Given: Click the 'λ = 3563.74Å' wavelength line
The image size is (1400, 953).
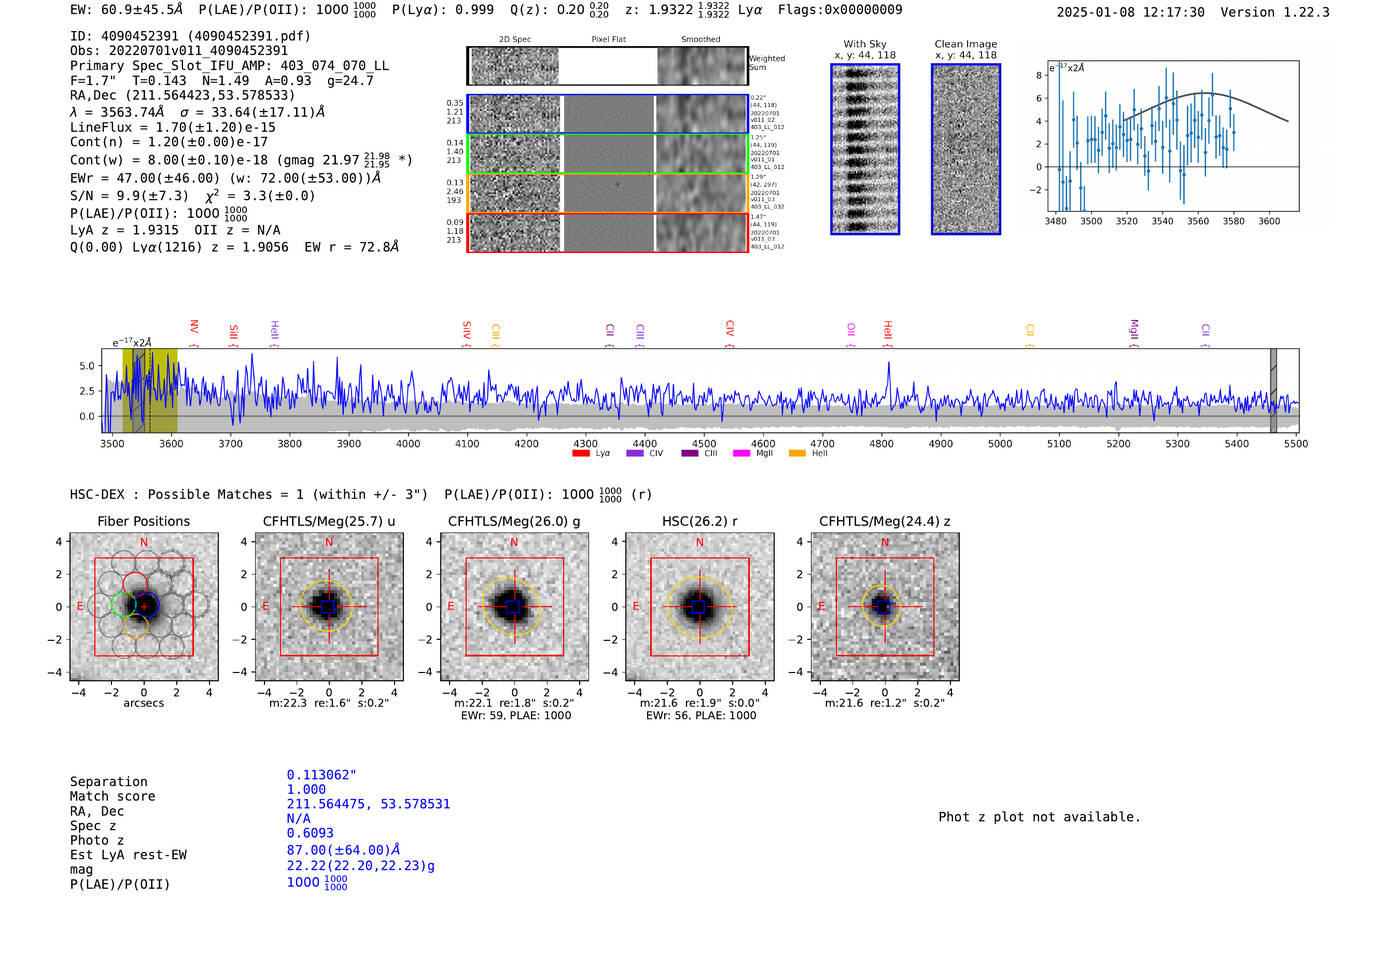Looking at the screenshot, I should pyautogui.click(x=197, y=112).
